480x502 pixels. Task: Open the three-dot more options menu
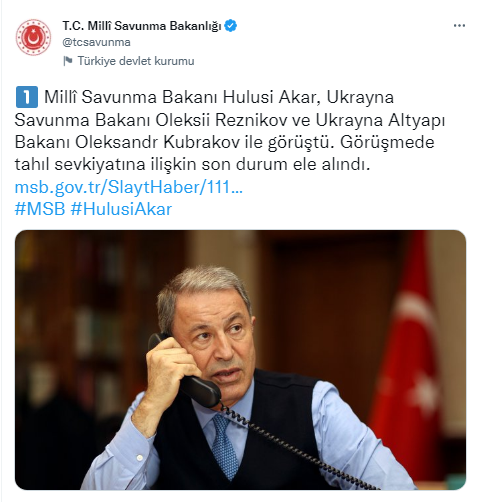pos(459,26)
